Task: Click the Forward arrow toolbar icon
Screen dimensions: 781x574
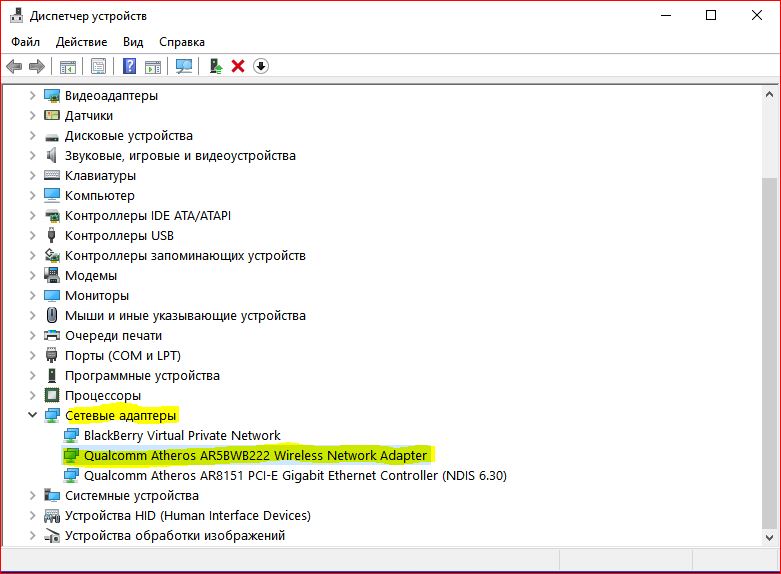Action: (x=37, y=66)
